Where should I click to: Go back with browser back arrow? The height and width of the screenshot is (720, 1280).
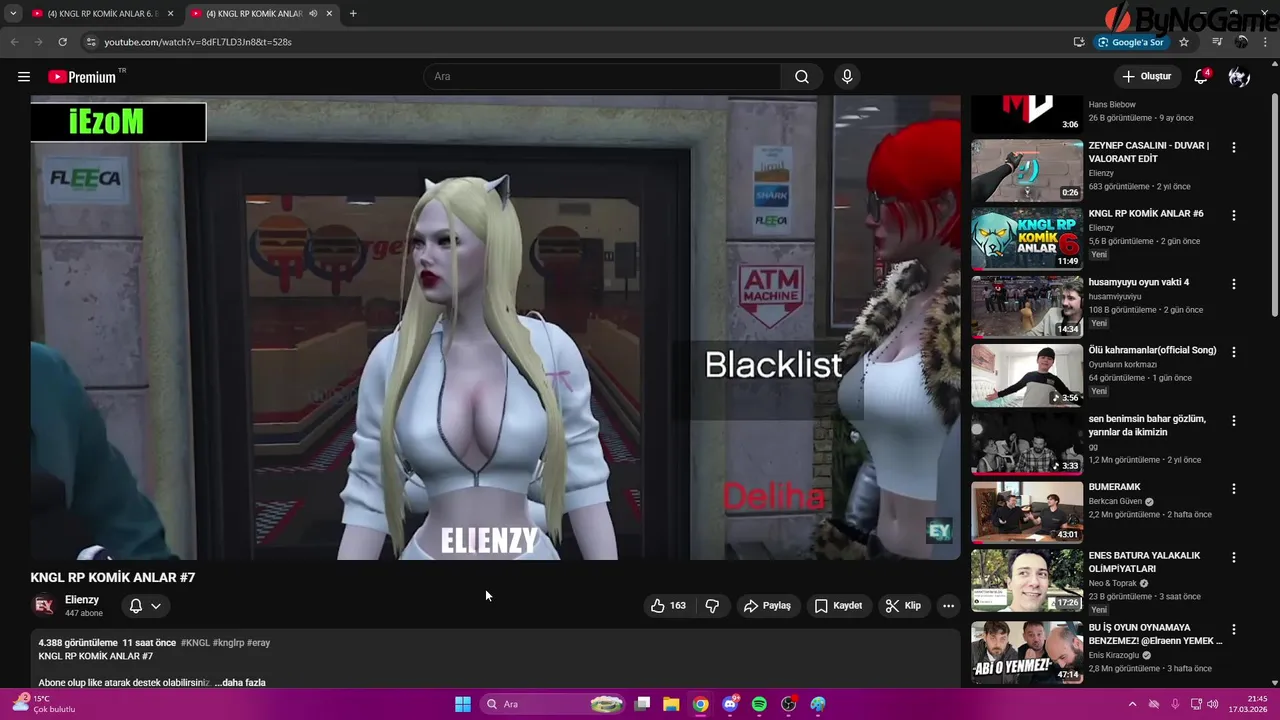(14, 42)
